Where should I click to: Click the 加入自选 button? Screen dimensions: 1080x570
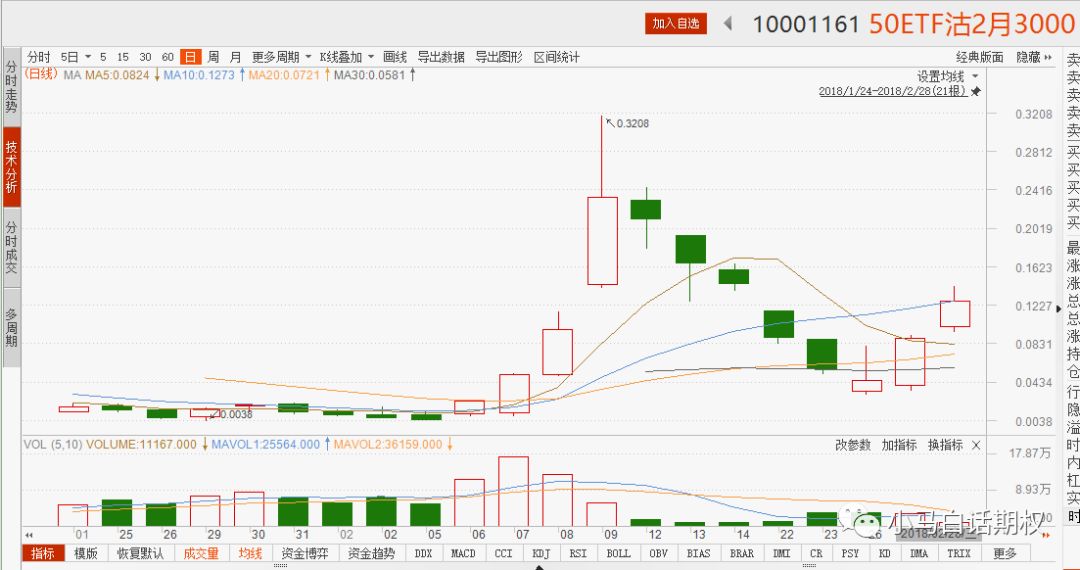[x=677, y=23]
